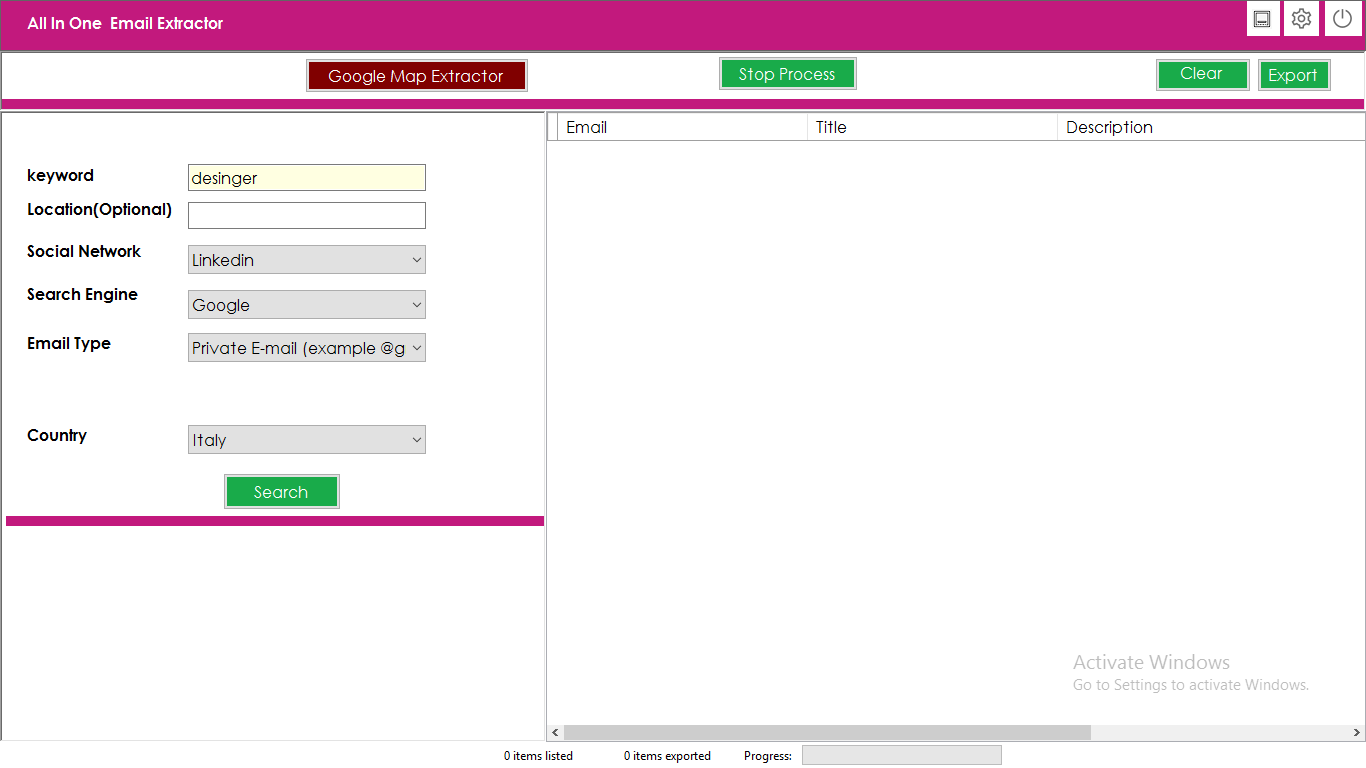This screenshot has width=1366, height=768.
Task: Click the 'keyword' label
Action: click(x=60, y=175)
